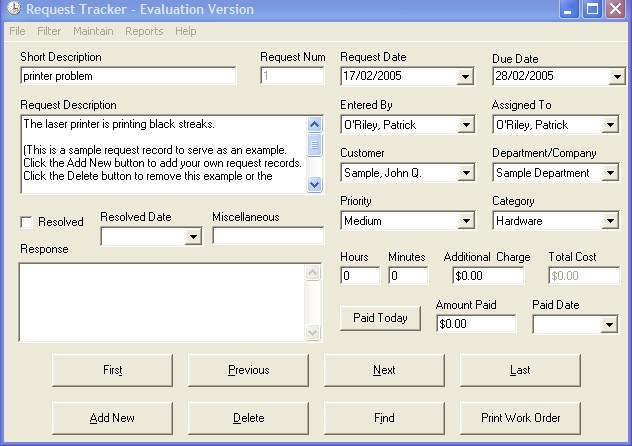This screenshot has height=446, width=632.
Task: Click the Miscellaneous input field
Action: coord(268,236)
